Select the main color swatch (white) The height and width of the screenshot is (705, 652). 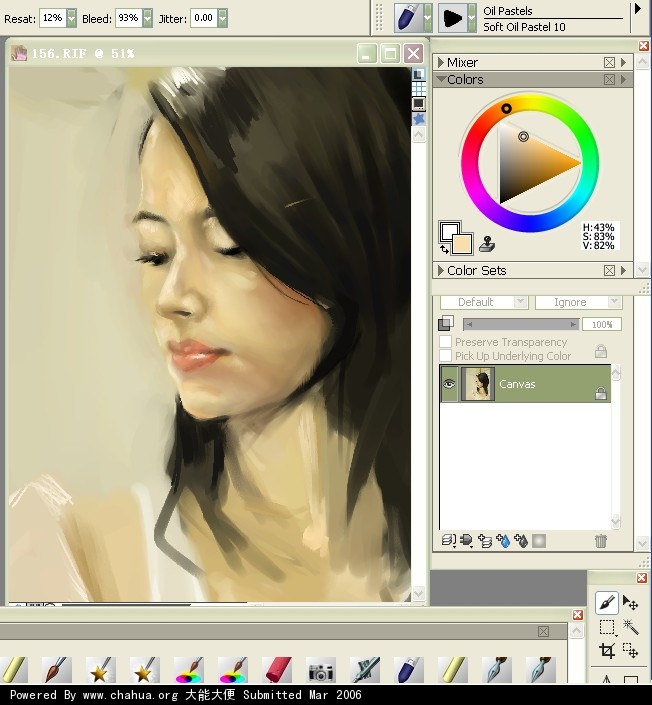click(448, 231)
